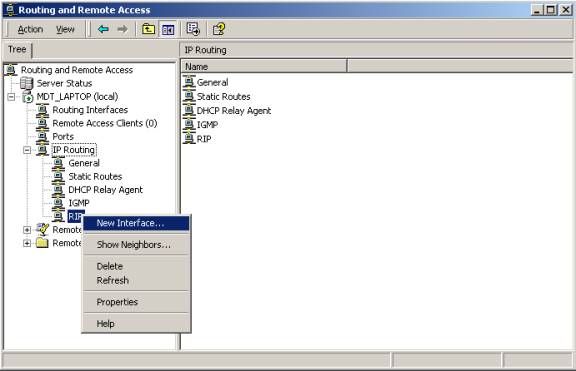Choose Refresh from context menu
Screen dimensions: 576x371
[136, 280]
